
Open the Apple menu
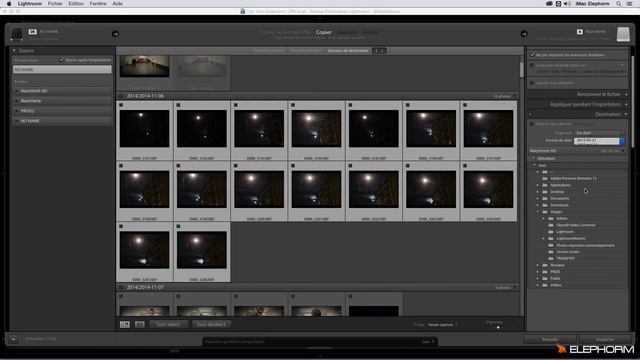pos(9,4)
